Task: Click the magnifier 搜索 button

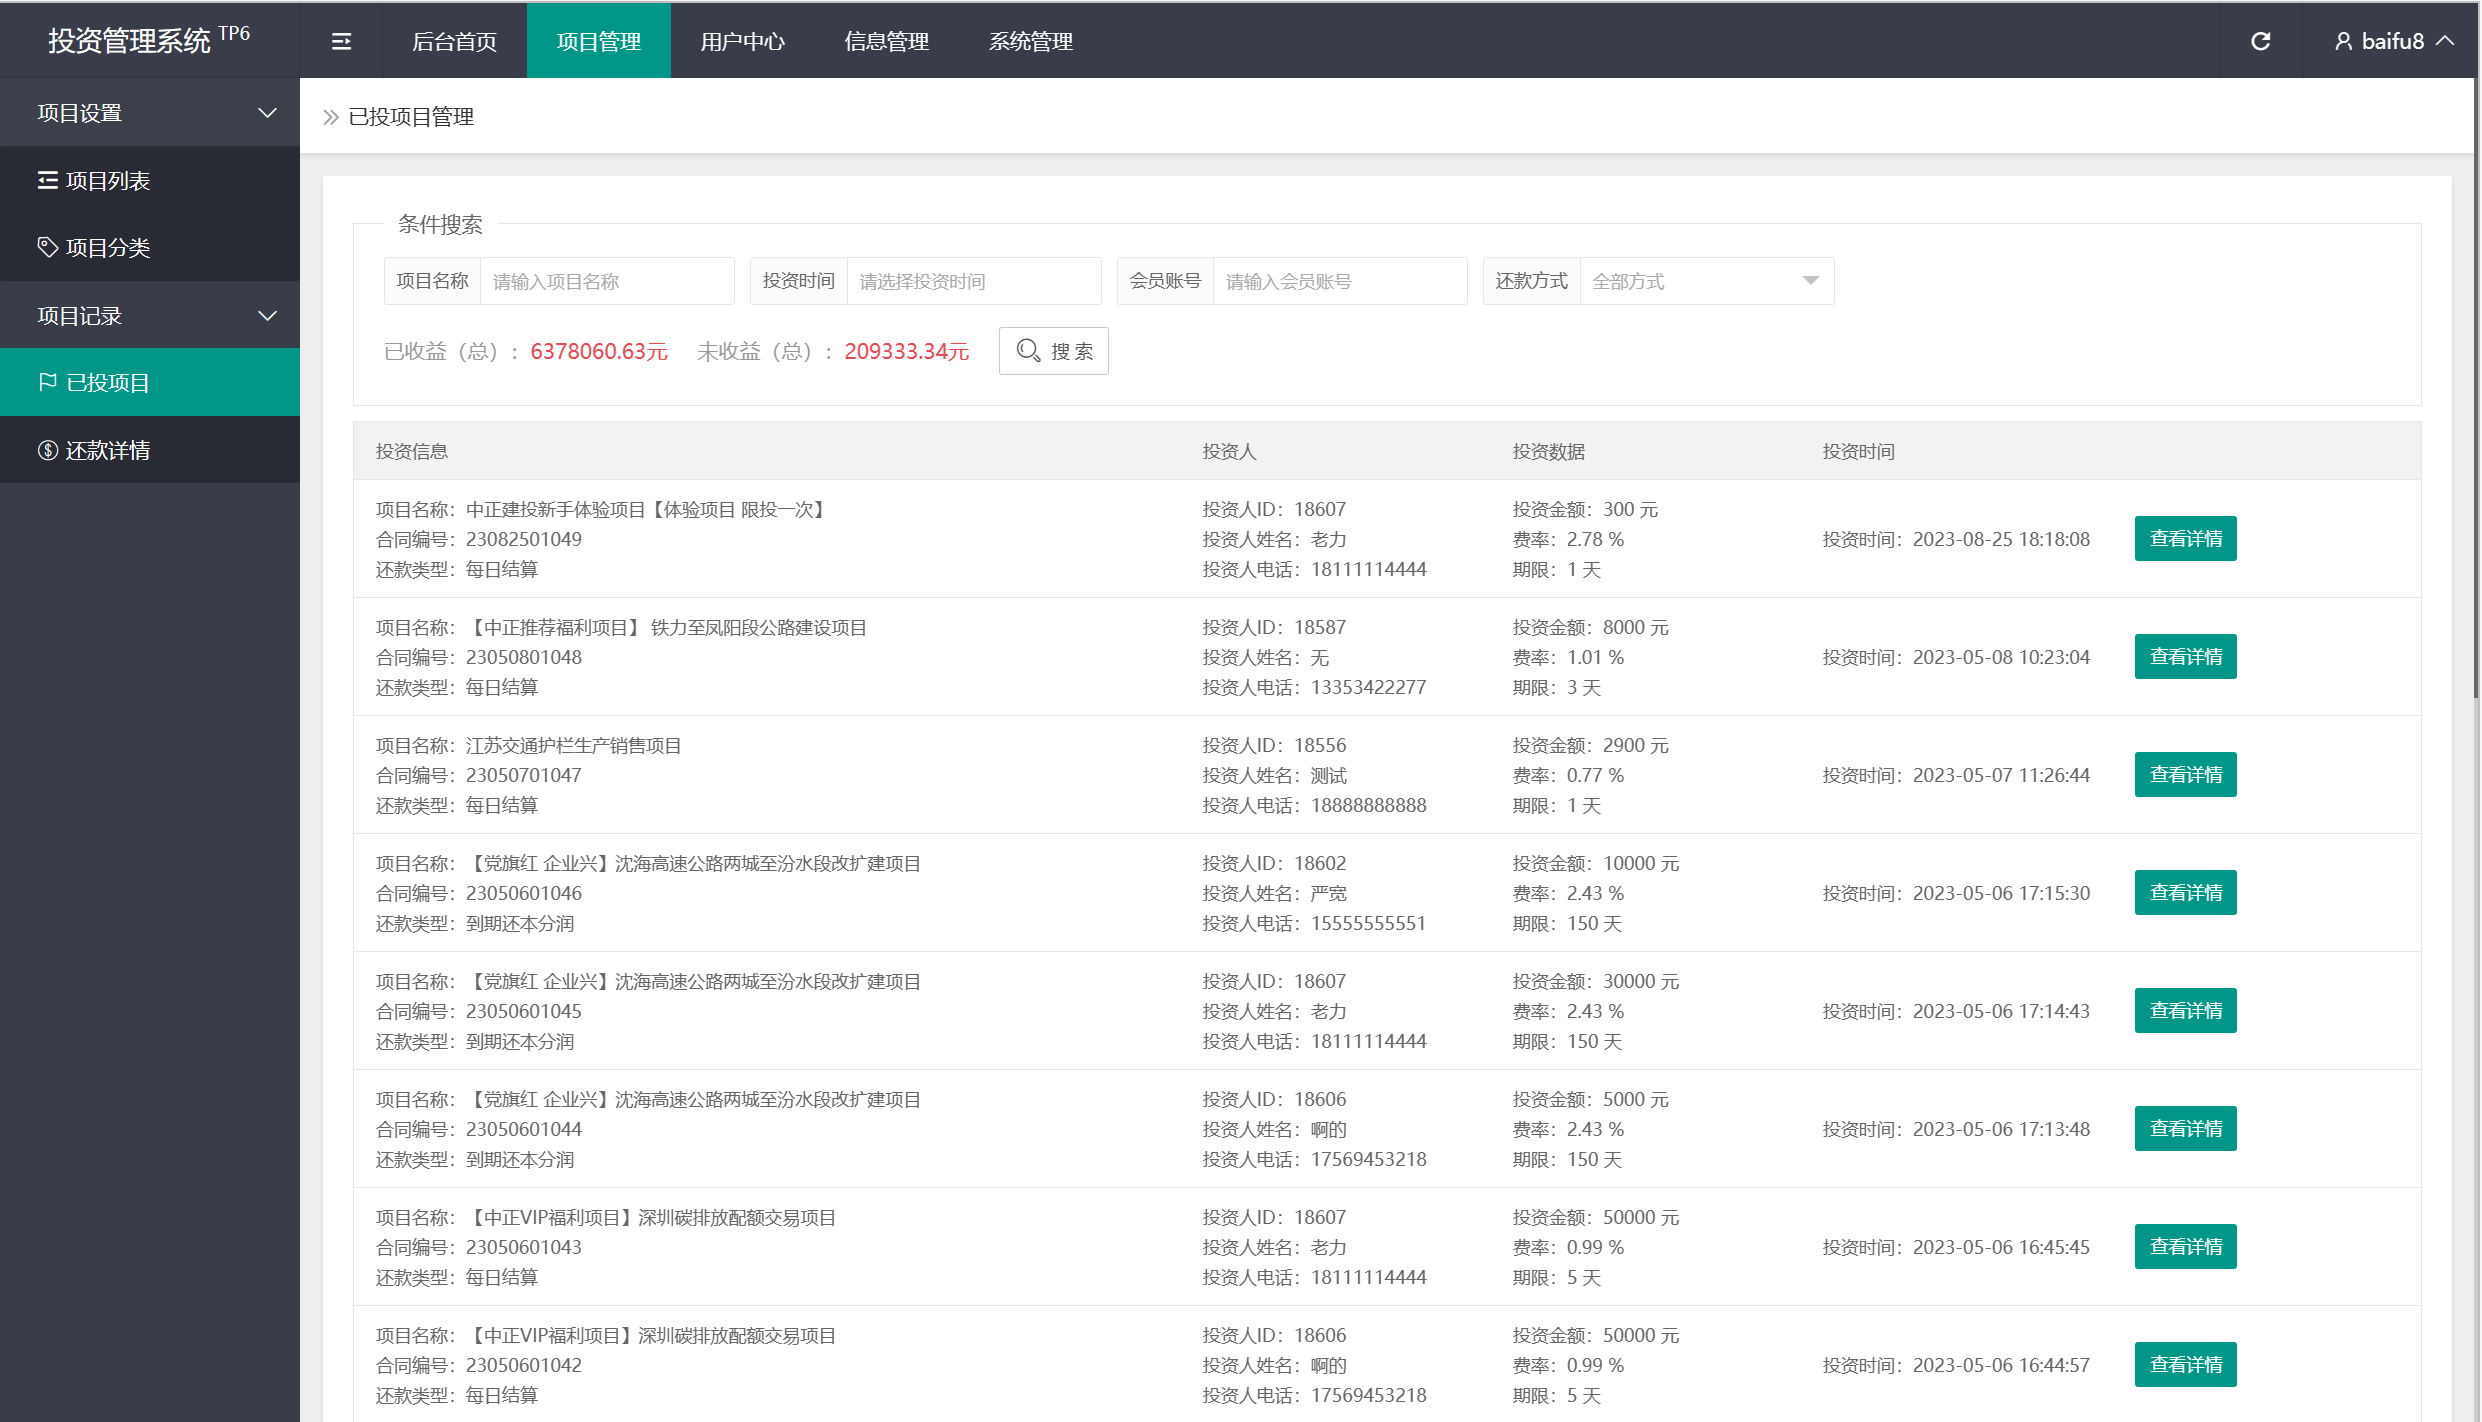Action: (x=1053, y=351)
